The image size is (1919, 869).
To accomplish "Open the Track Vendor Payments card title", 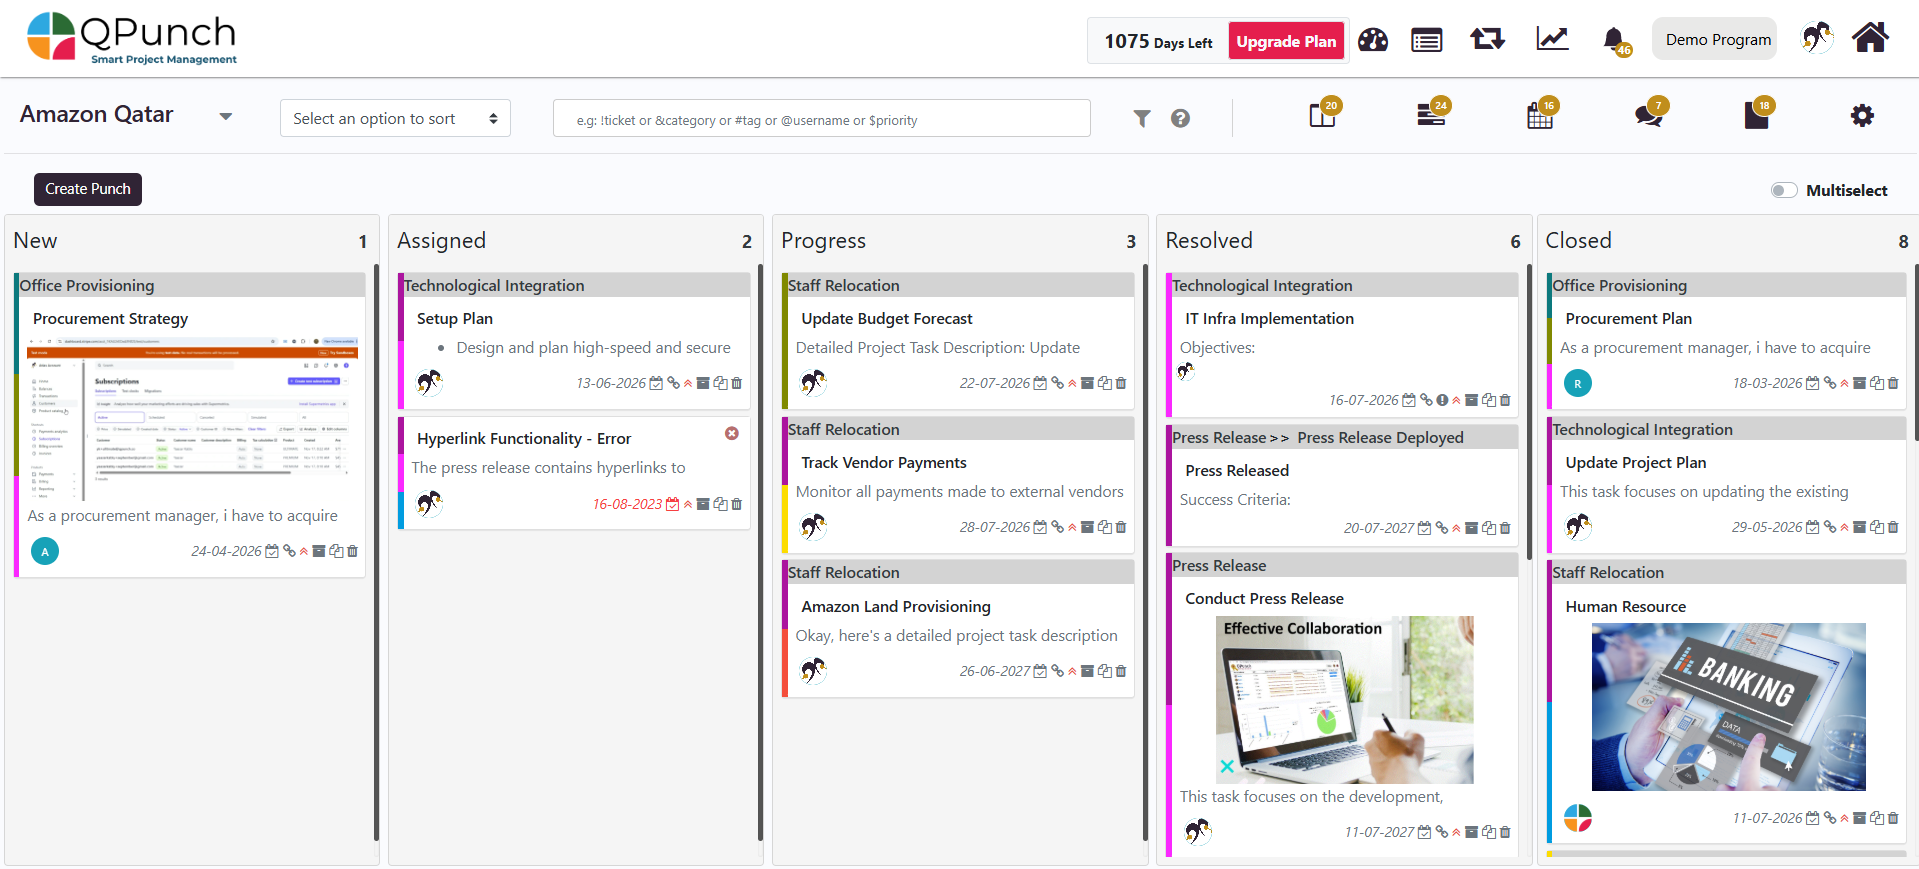I will [883, 463].
